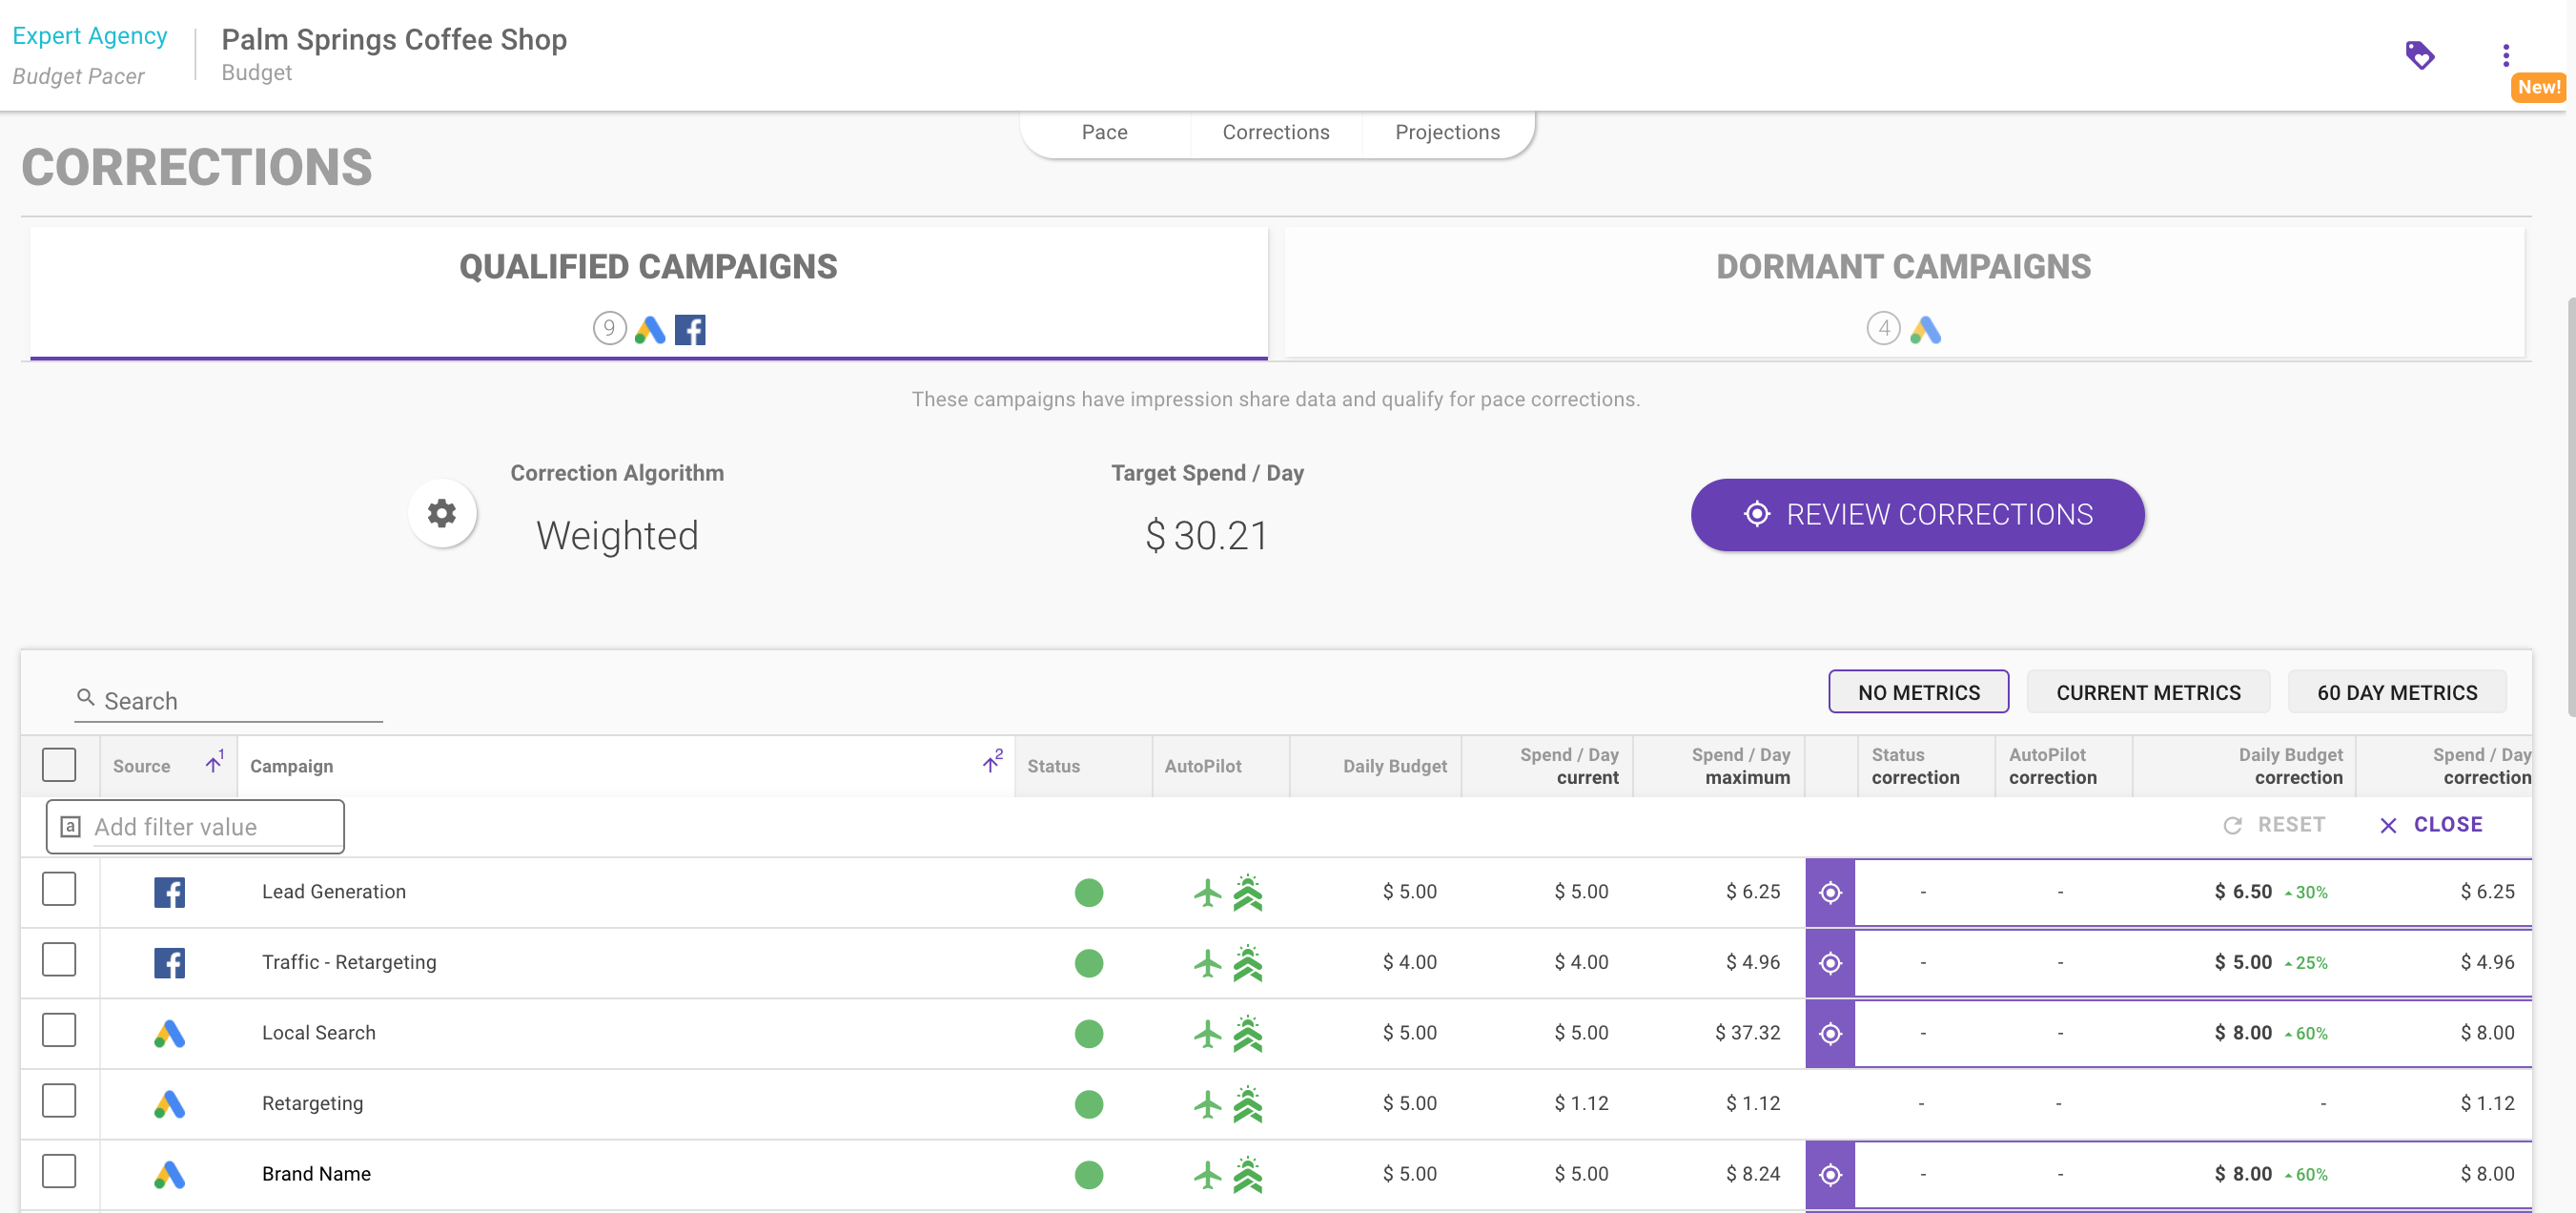This screenshot has height=1213, width=2576.
Task: Click the AutoPilot tree icon for Retargeting
Action: coord(1248,1104)
